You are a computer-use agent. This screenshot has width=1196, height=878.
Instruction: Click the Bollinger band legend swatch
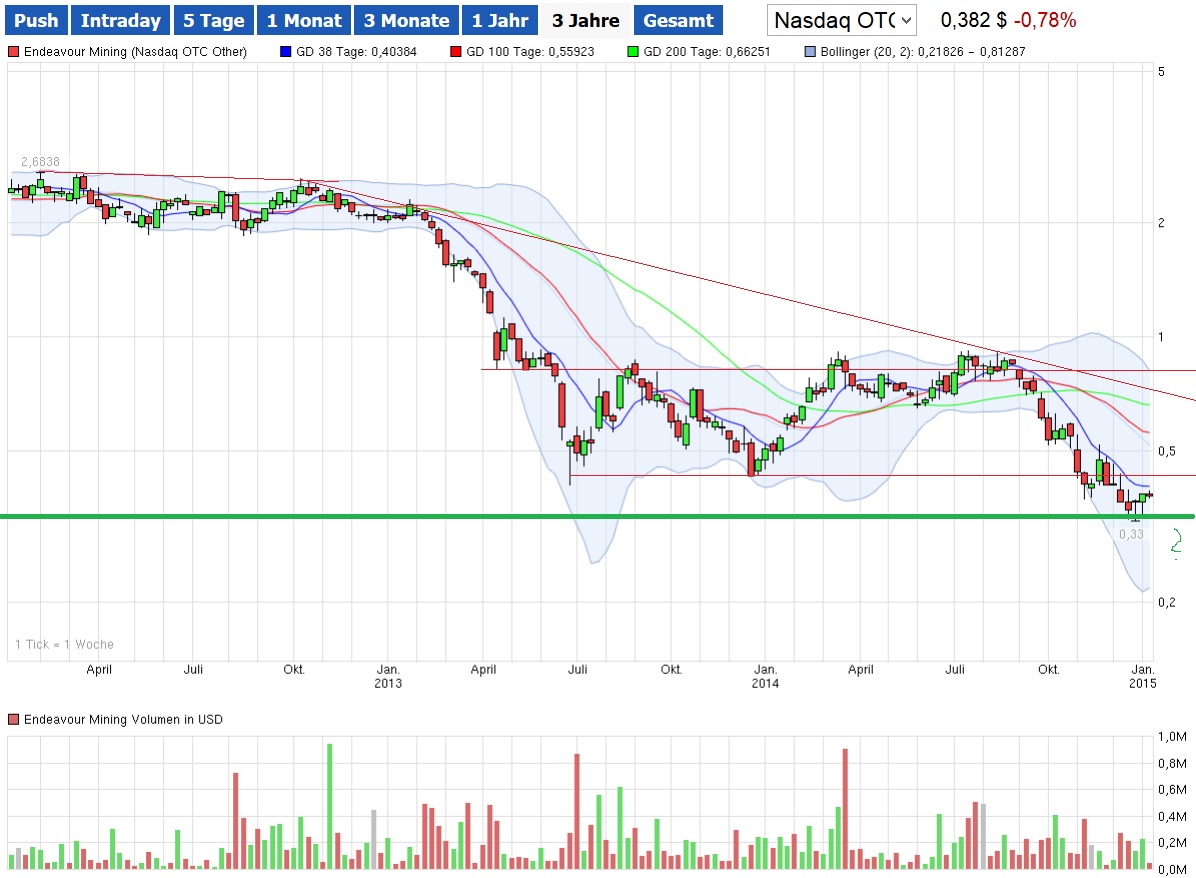coord(811,52)
